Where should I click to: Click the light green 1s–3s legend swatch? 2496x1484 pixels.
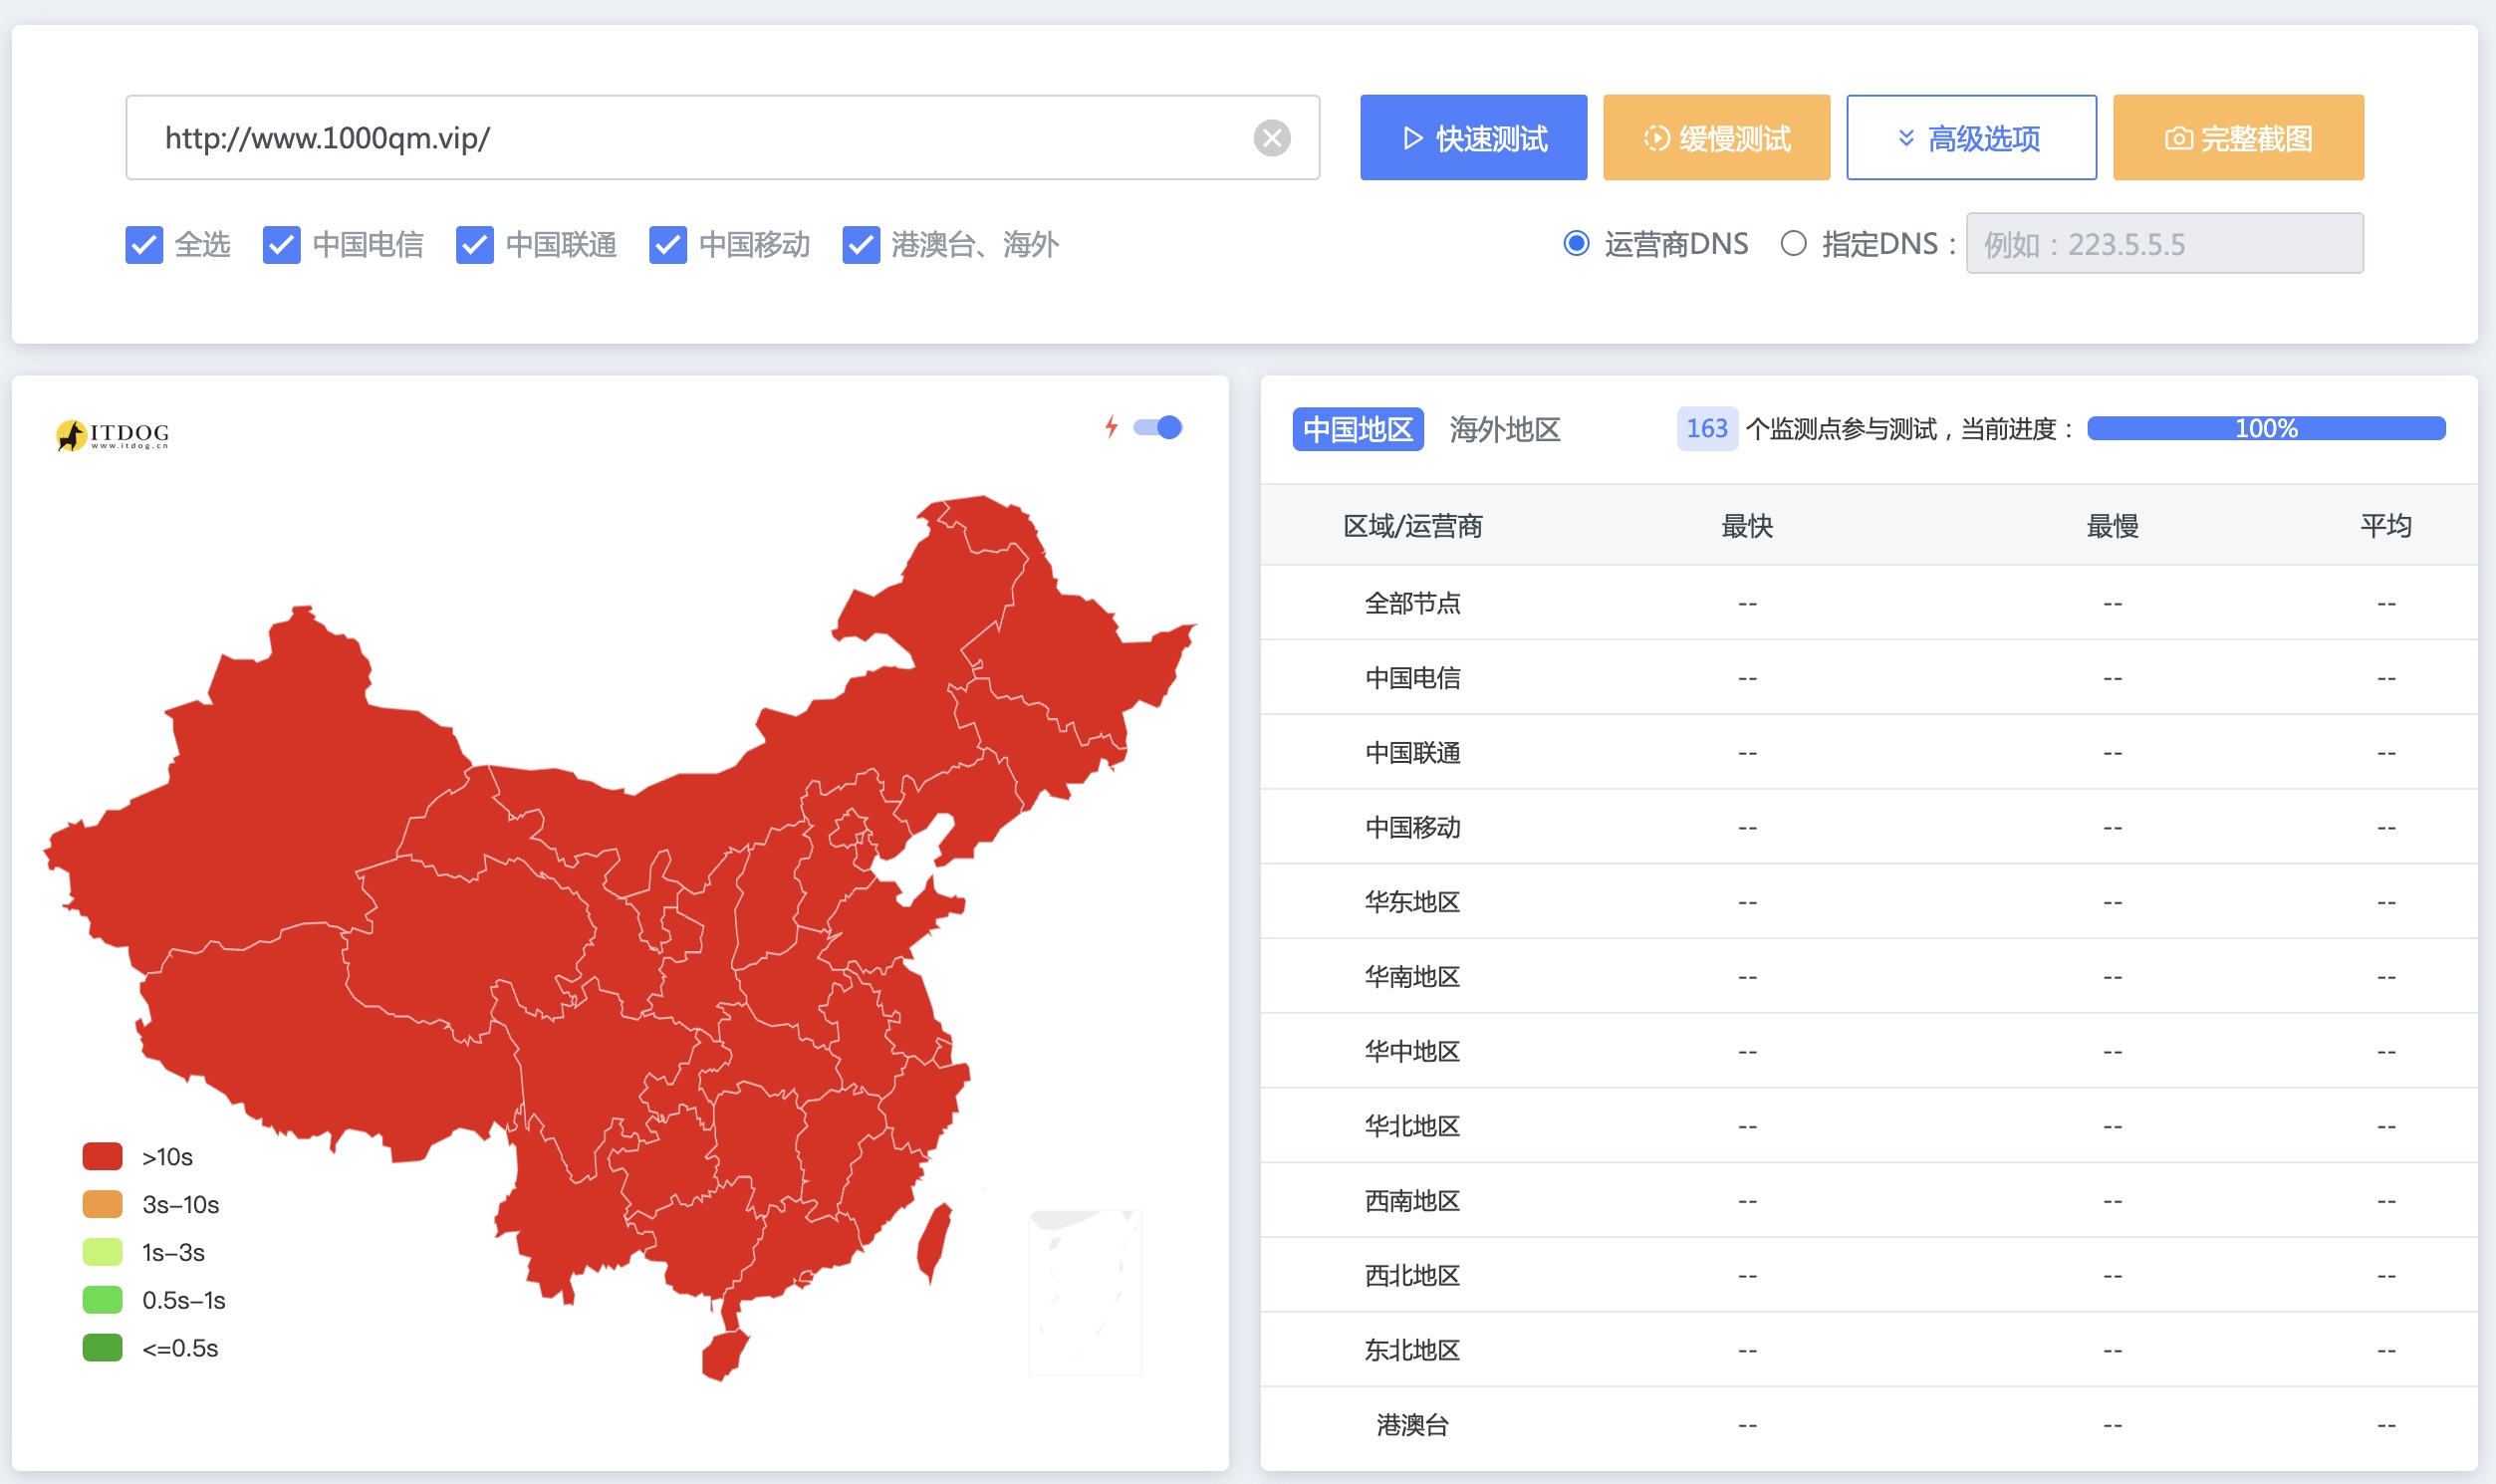pyautogui.click(x=102, y=1252)
